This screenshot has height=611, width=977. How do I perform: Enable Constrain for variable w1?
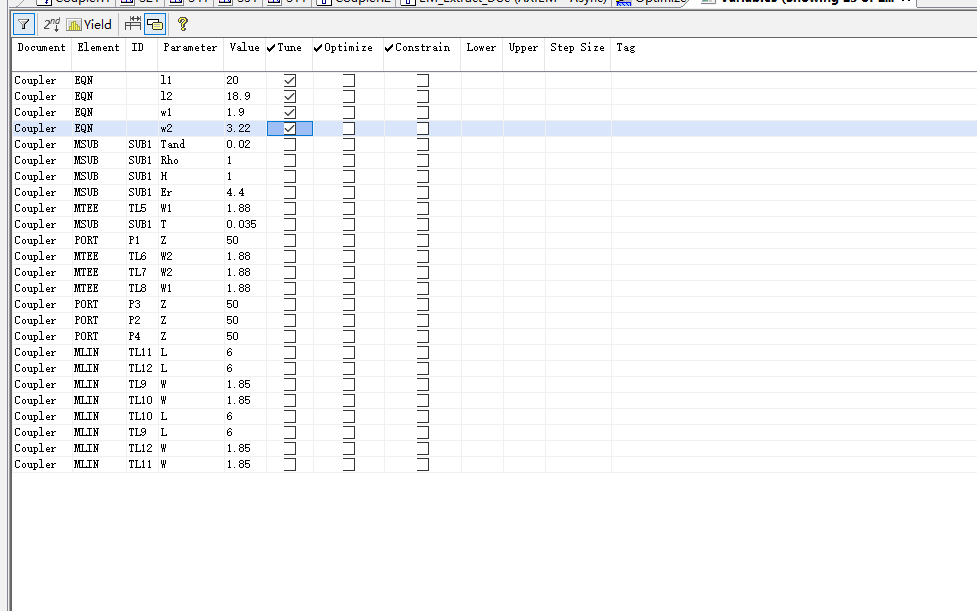423,112
